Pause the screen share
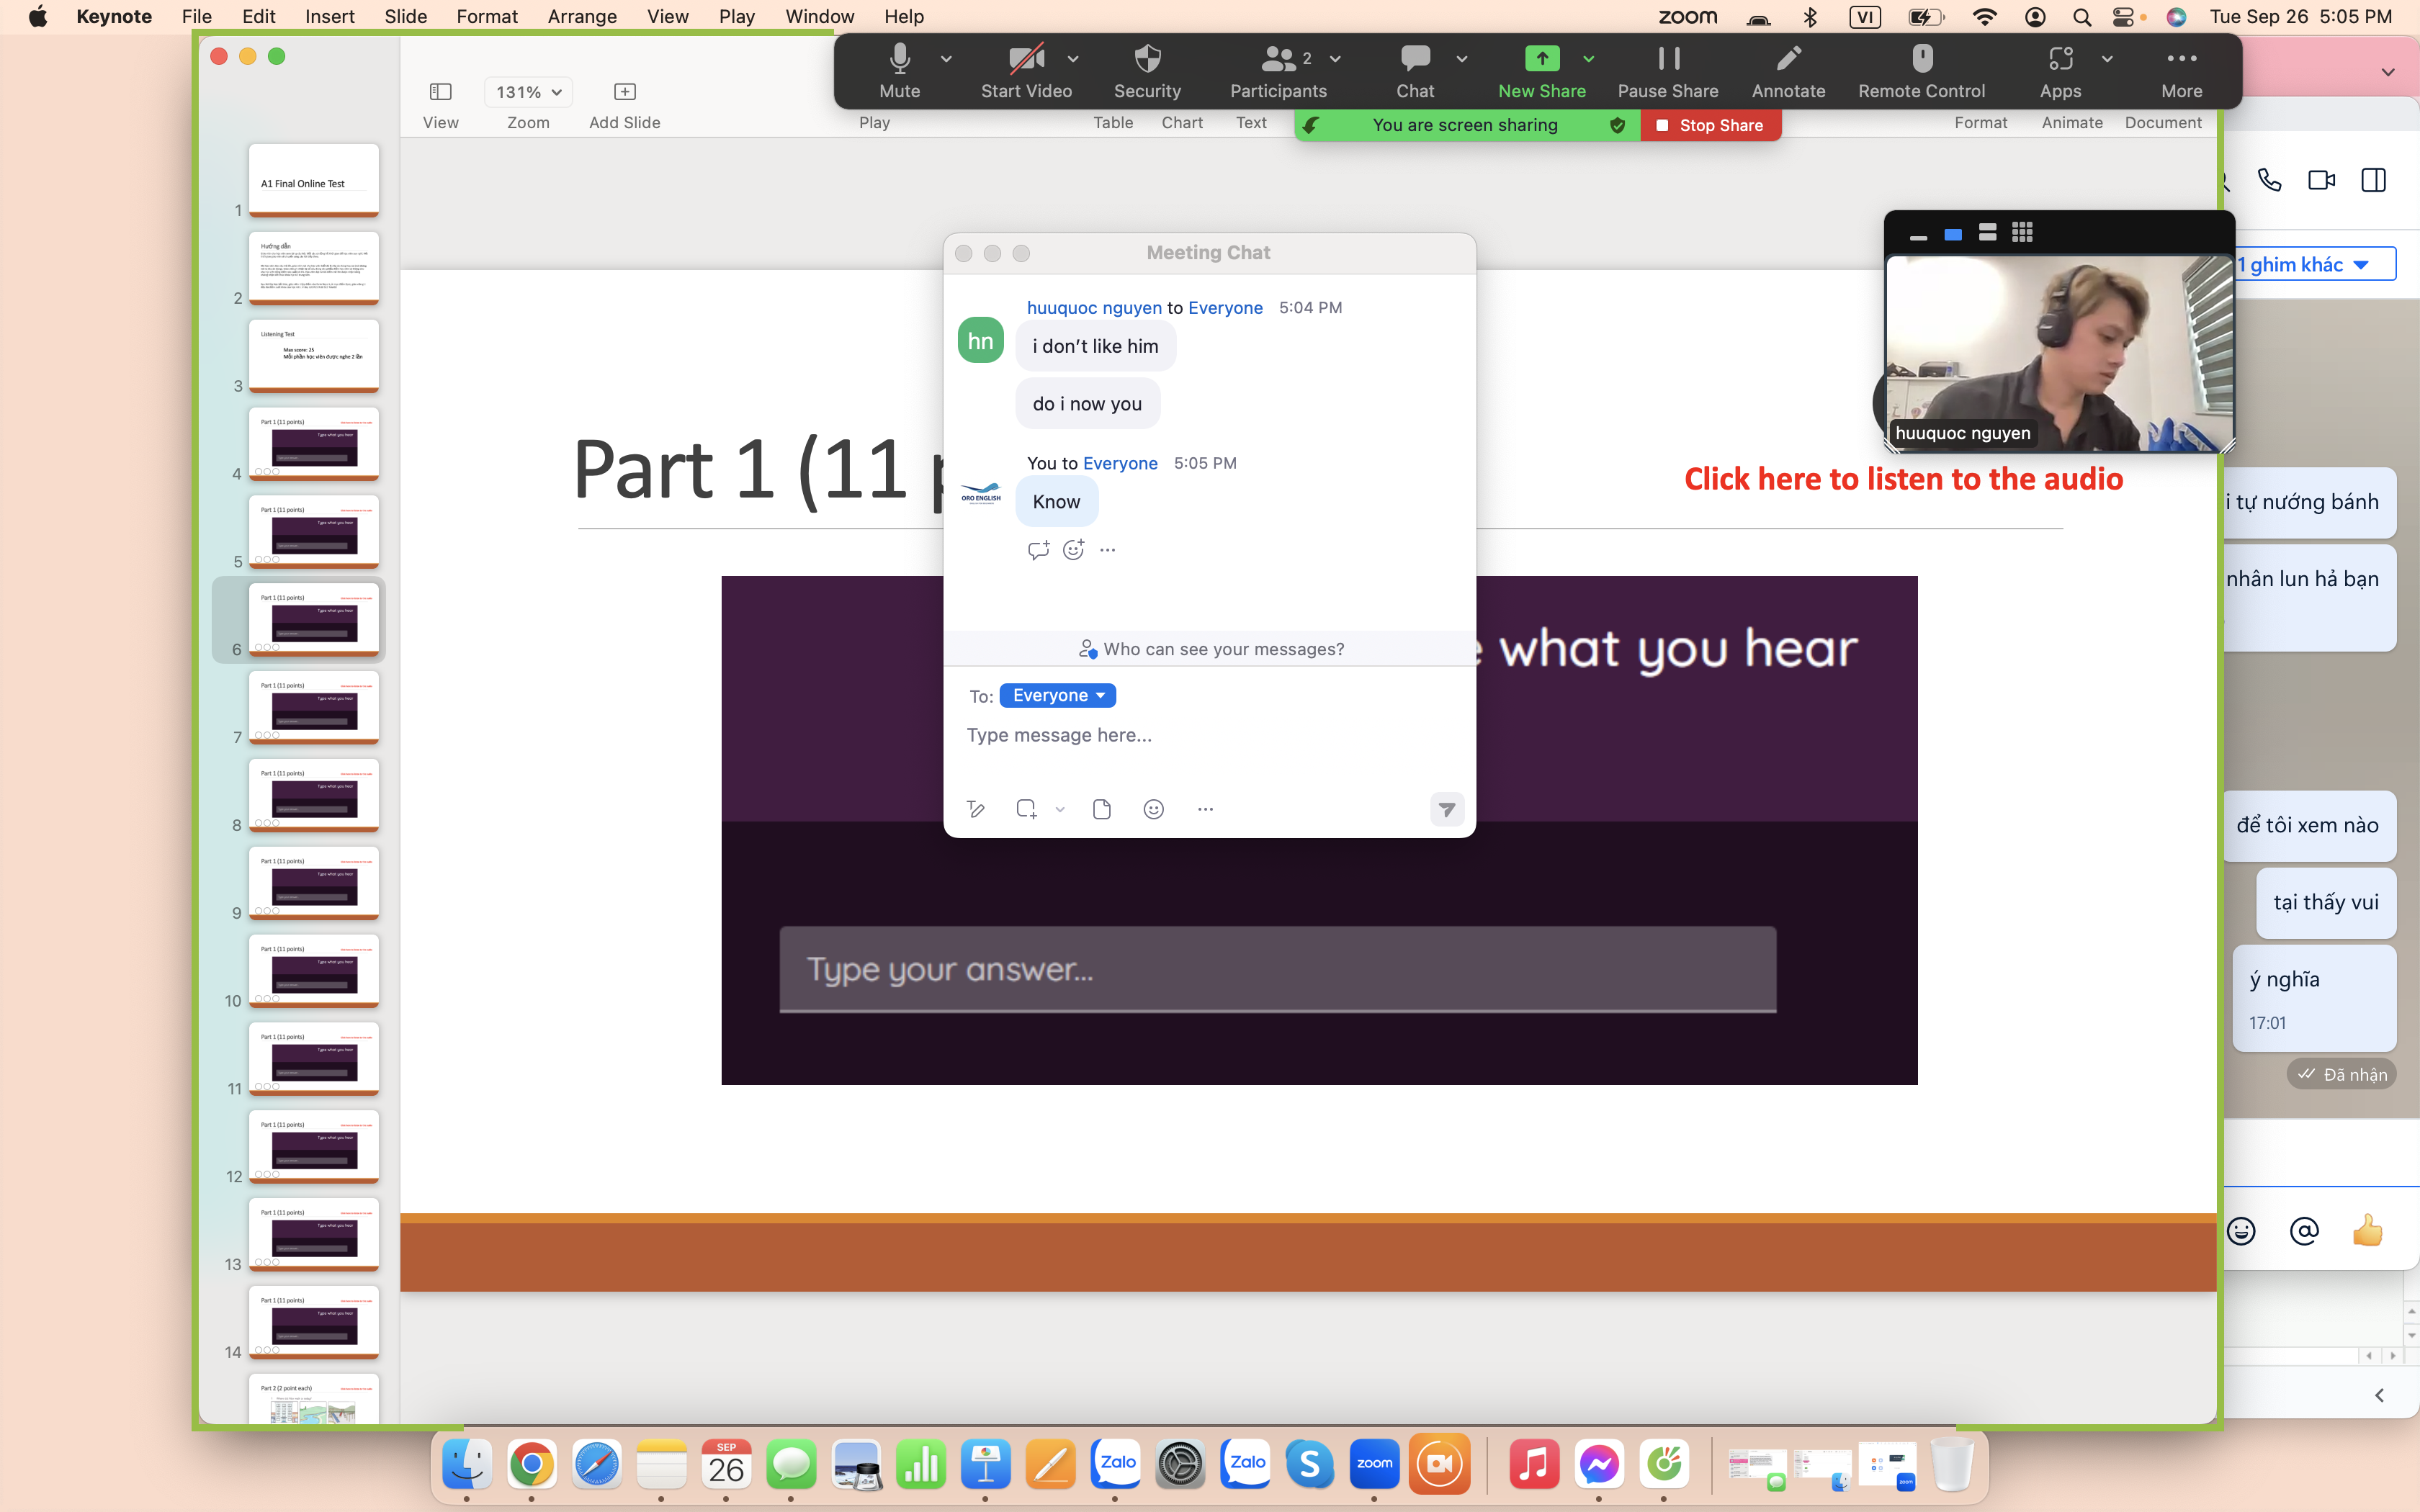Screen dimensions: 2420x1512 (x=1667, y=59)
